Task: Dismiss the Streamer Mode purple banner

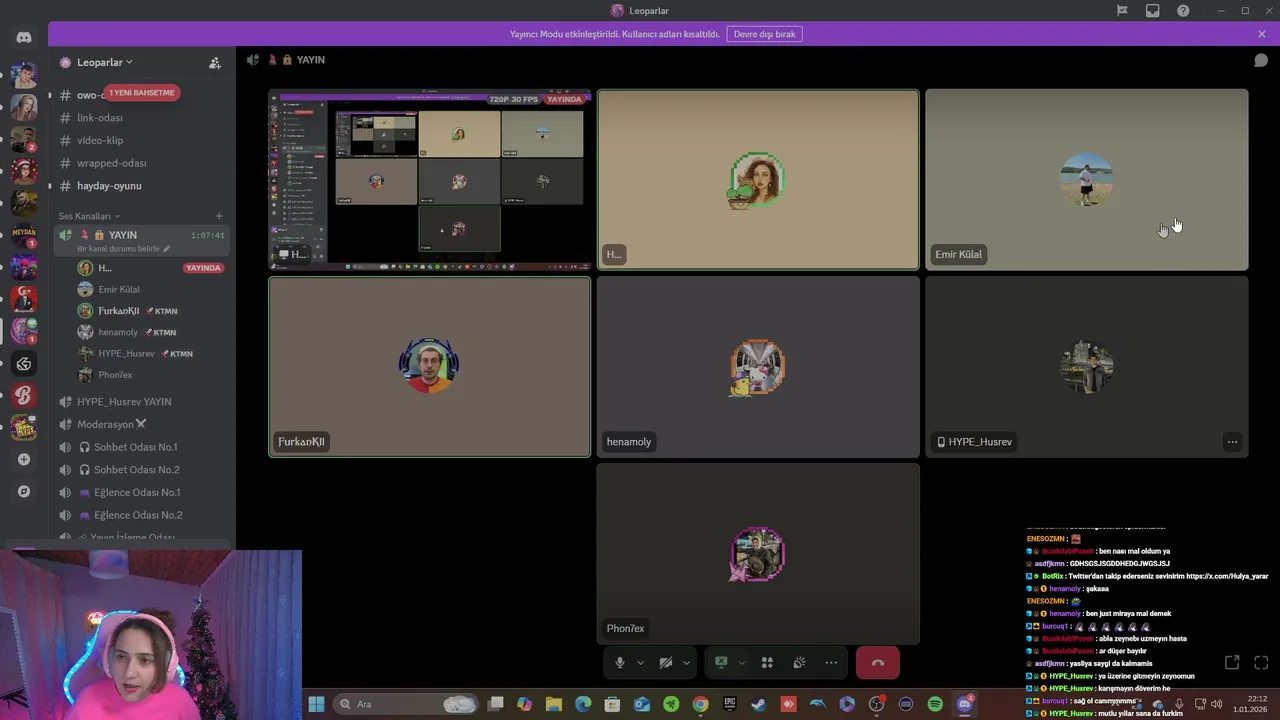Action: (1262, 34)
